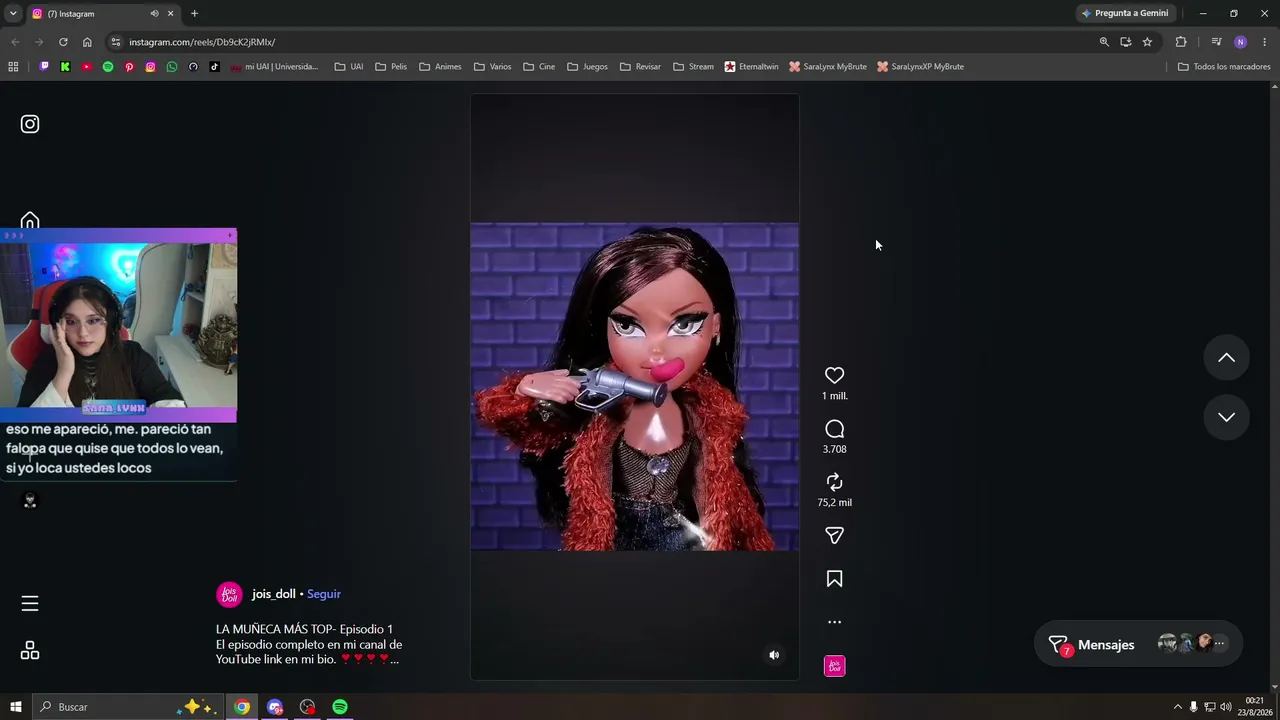Reload the Instagram page

(x=63, y=42)
